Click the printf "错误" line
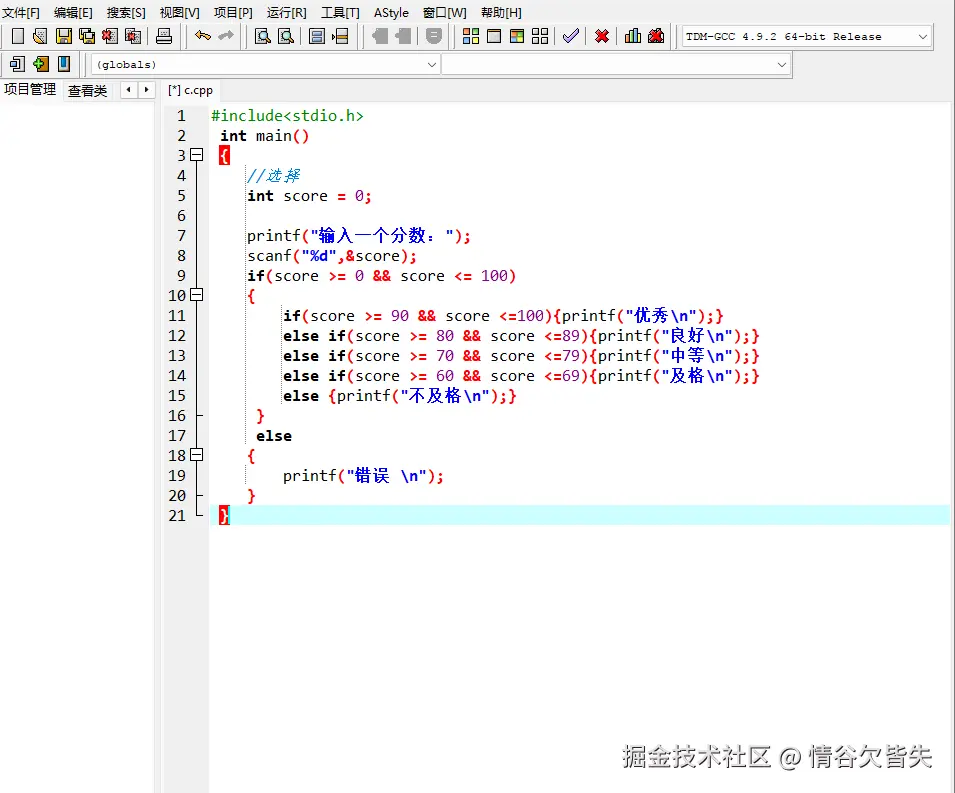Screen dimensions: 955x793 (364, 476)
